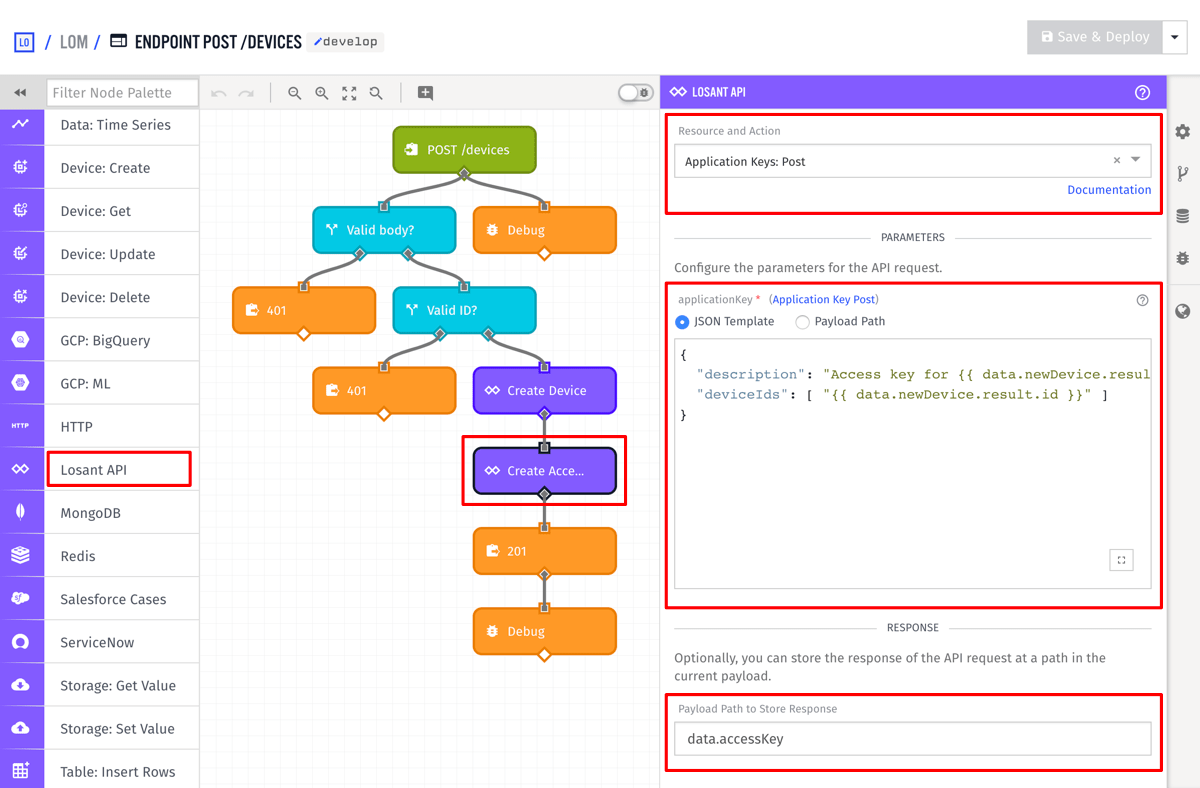1200x788 pixels.
Task: Select the Debug node beside Valid body?
Action: point(544,230)
